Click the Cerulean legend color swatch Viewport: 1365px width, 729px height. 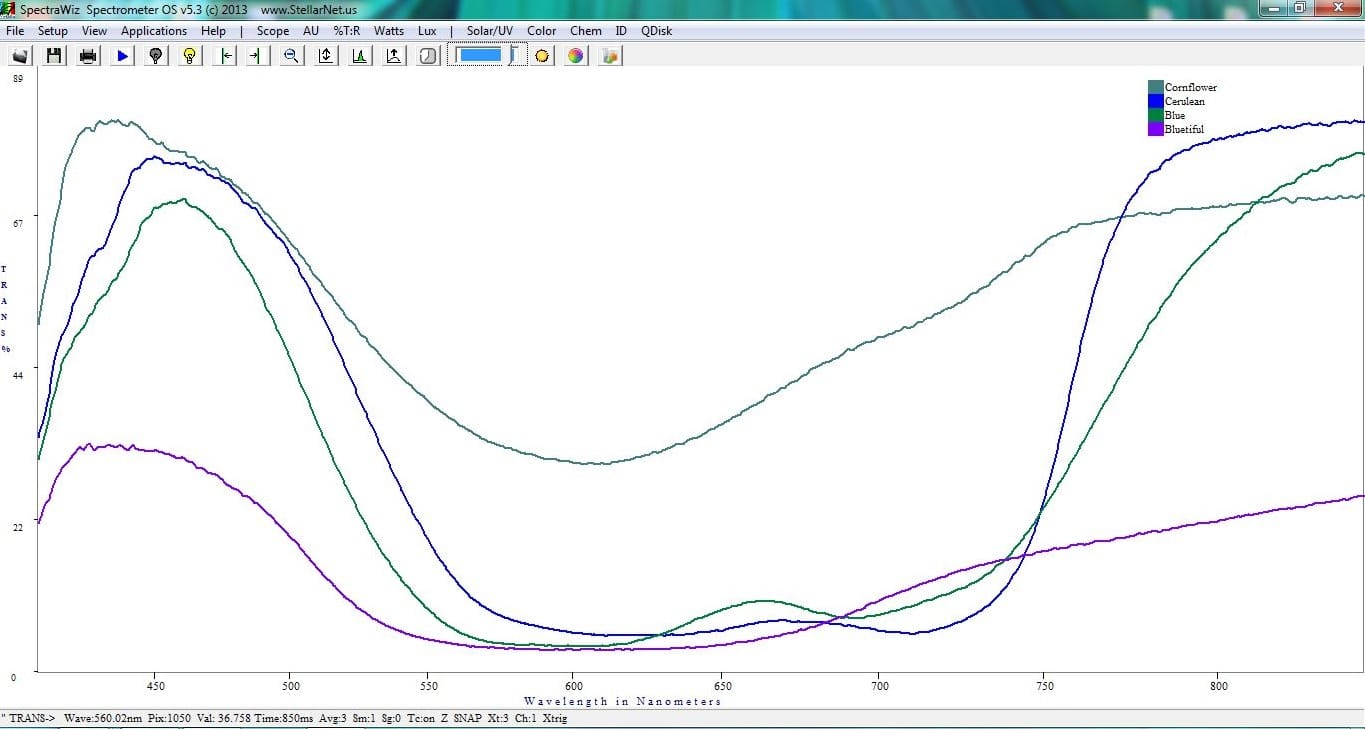[1156, 101]
